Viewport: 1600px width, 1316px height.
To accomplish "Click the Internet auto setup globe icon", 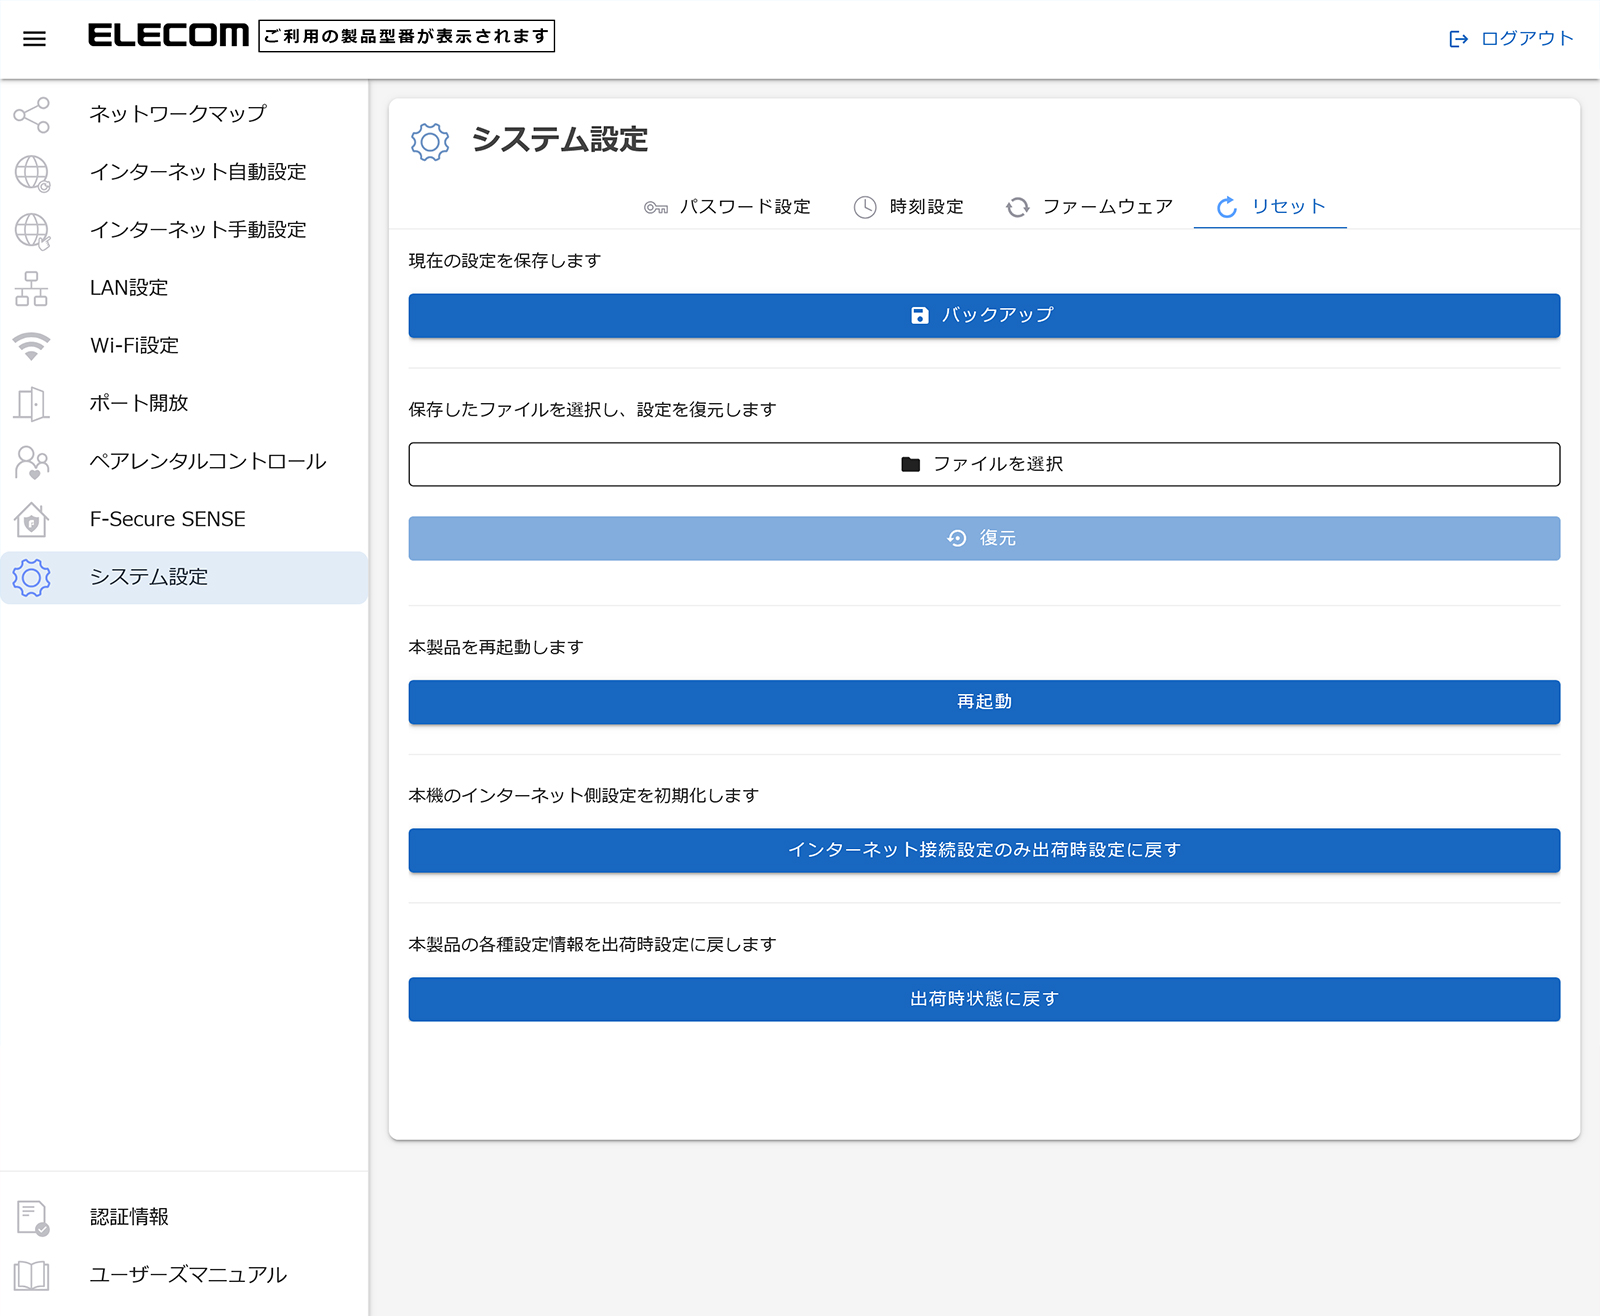I will pyautogui.click(x=32, y=173).
